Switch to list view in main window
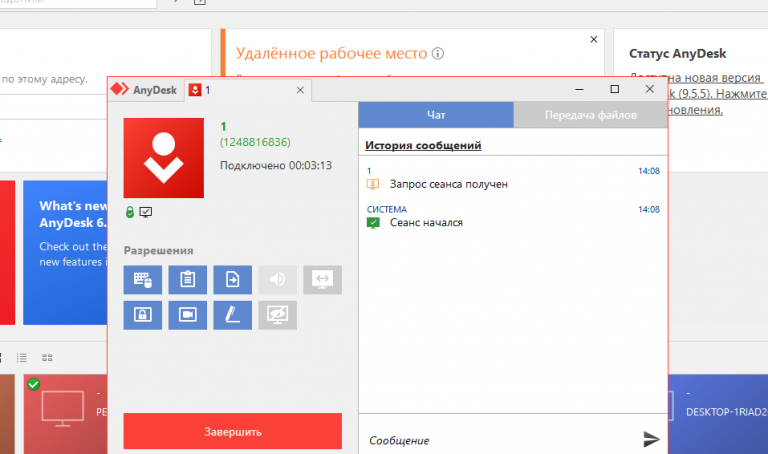The height and width of the screenshot is (454, 768). click(x=22, y=358)
